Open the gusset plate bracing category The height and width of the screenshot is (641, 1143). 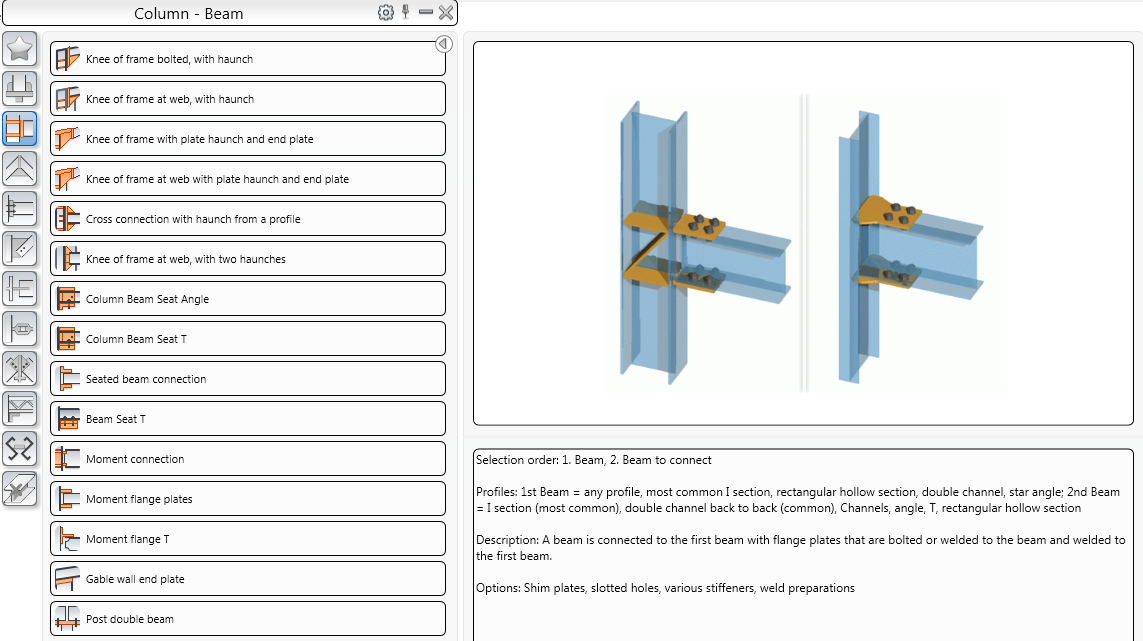(20, 249)
